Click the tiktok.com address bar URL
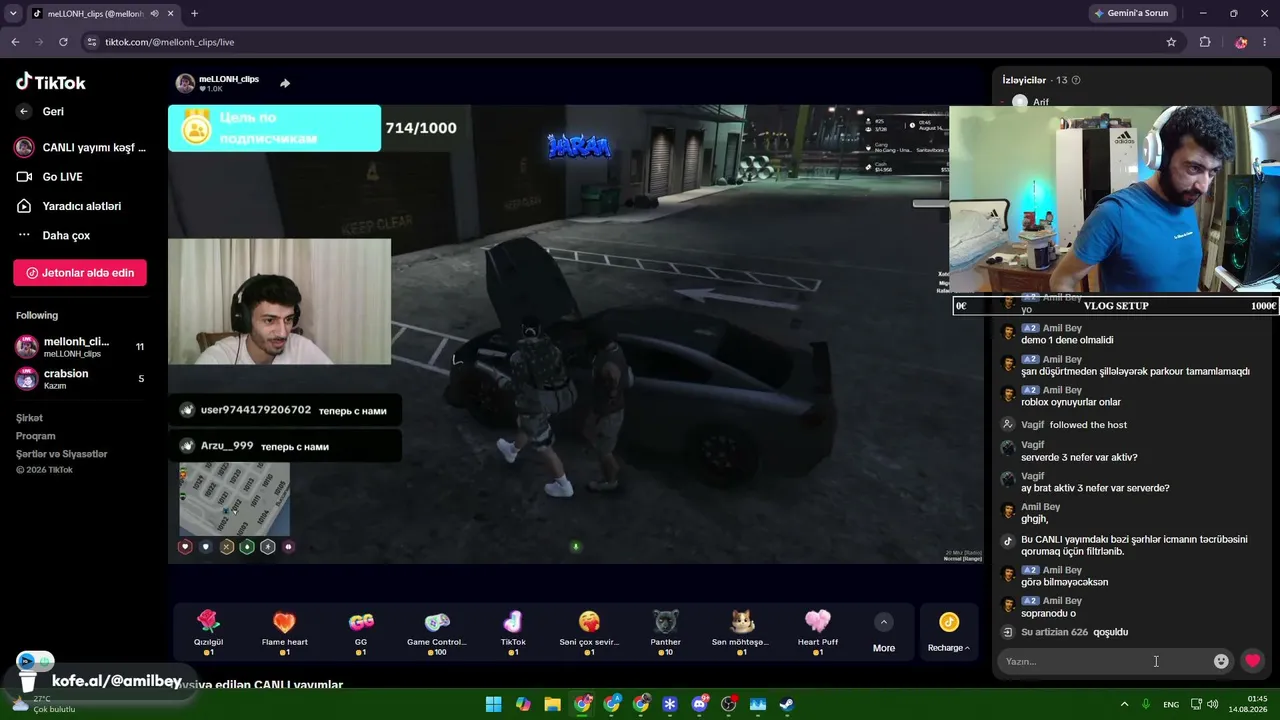This screenshot has height=720, width=1280. (170, 42)
